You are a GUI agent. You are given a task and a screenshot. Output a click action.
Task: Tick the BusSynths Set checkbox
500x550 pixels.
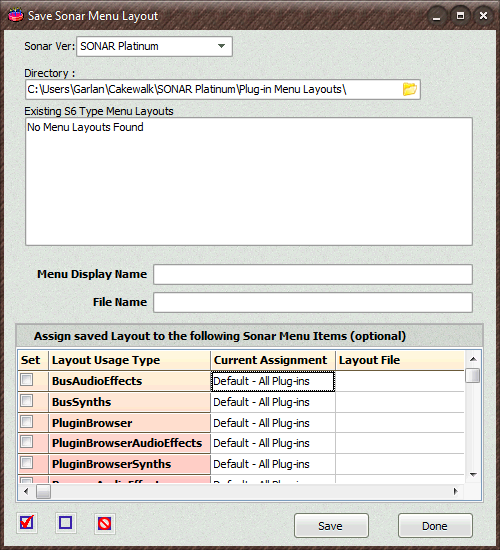coord(27,401)
